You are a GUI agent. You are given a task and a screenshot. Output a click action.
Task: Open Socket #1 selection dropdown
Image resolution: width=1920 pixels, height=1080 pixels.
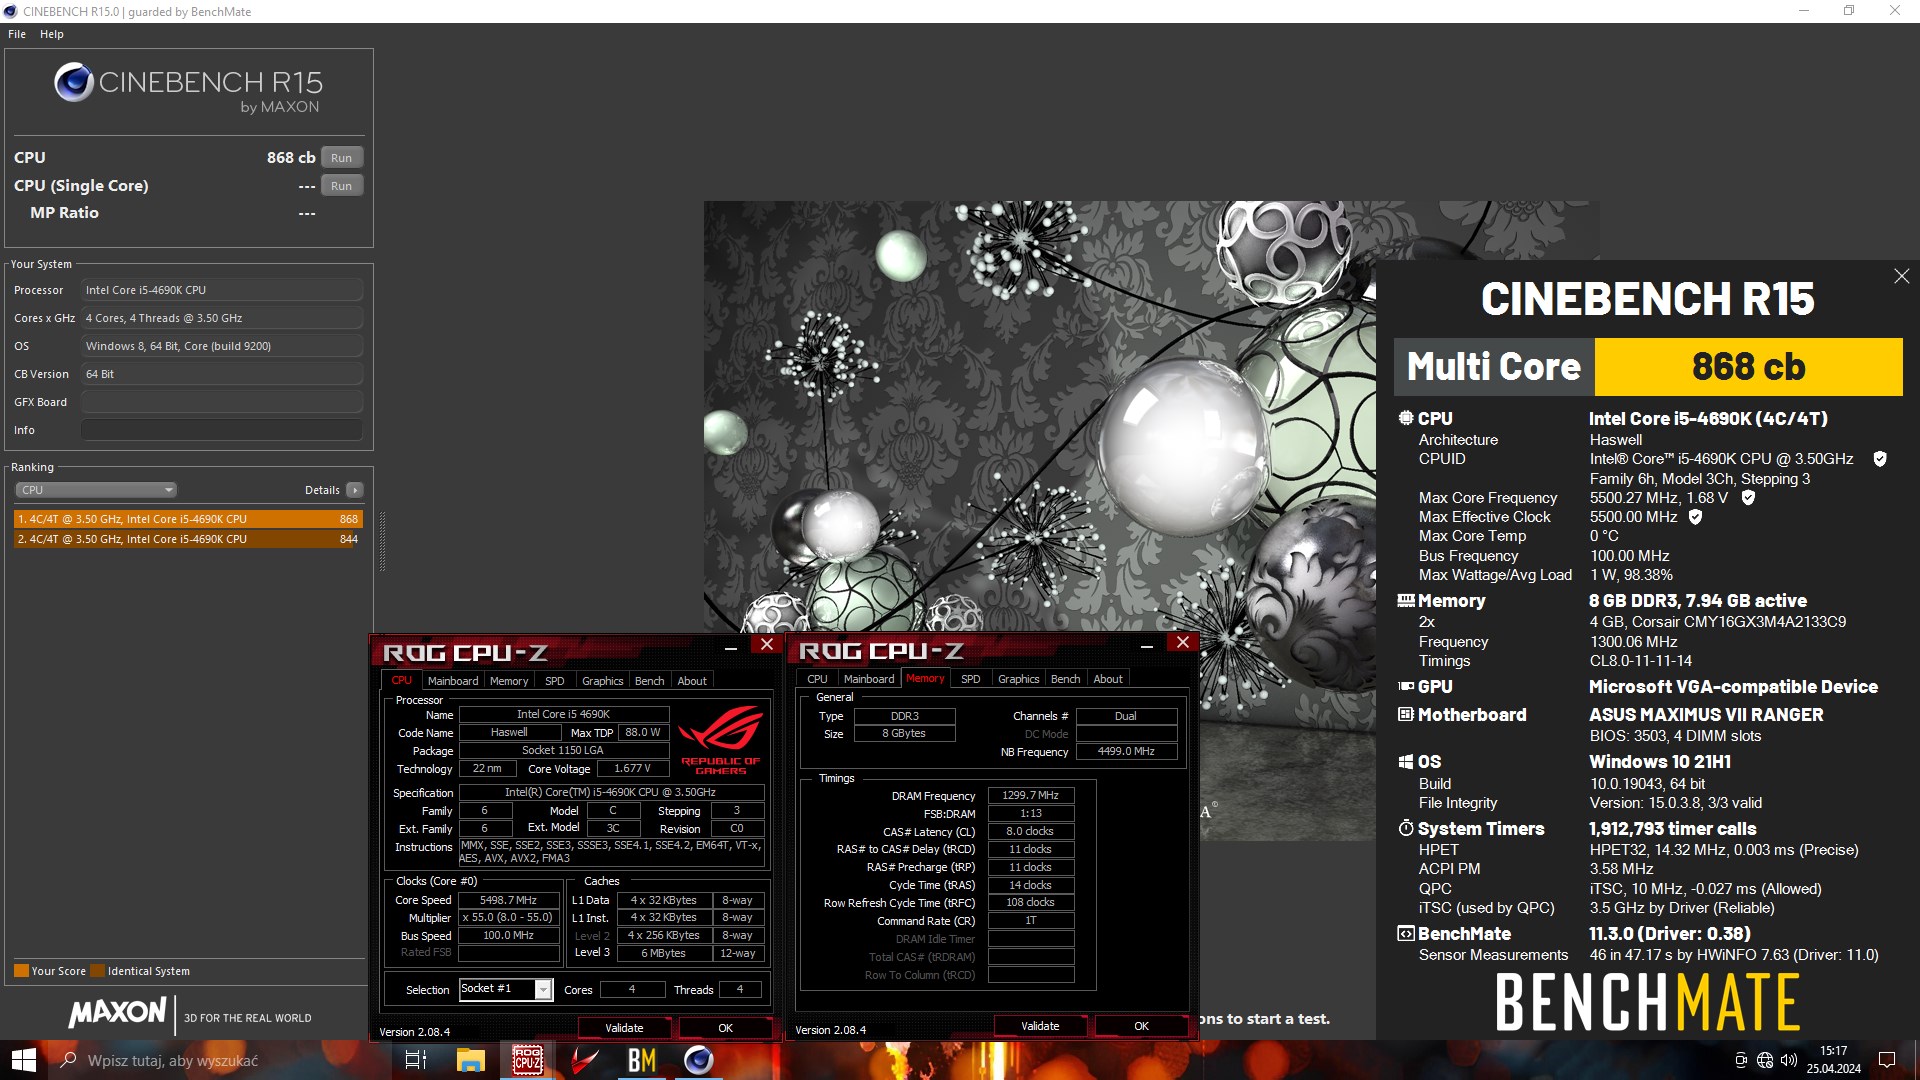(x=506, y=989)
